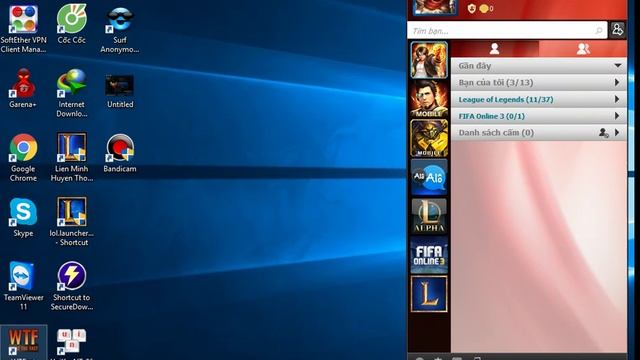
Task: Select the League of Legends (11/37) label
Action: [506, 99]
